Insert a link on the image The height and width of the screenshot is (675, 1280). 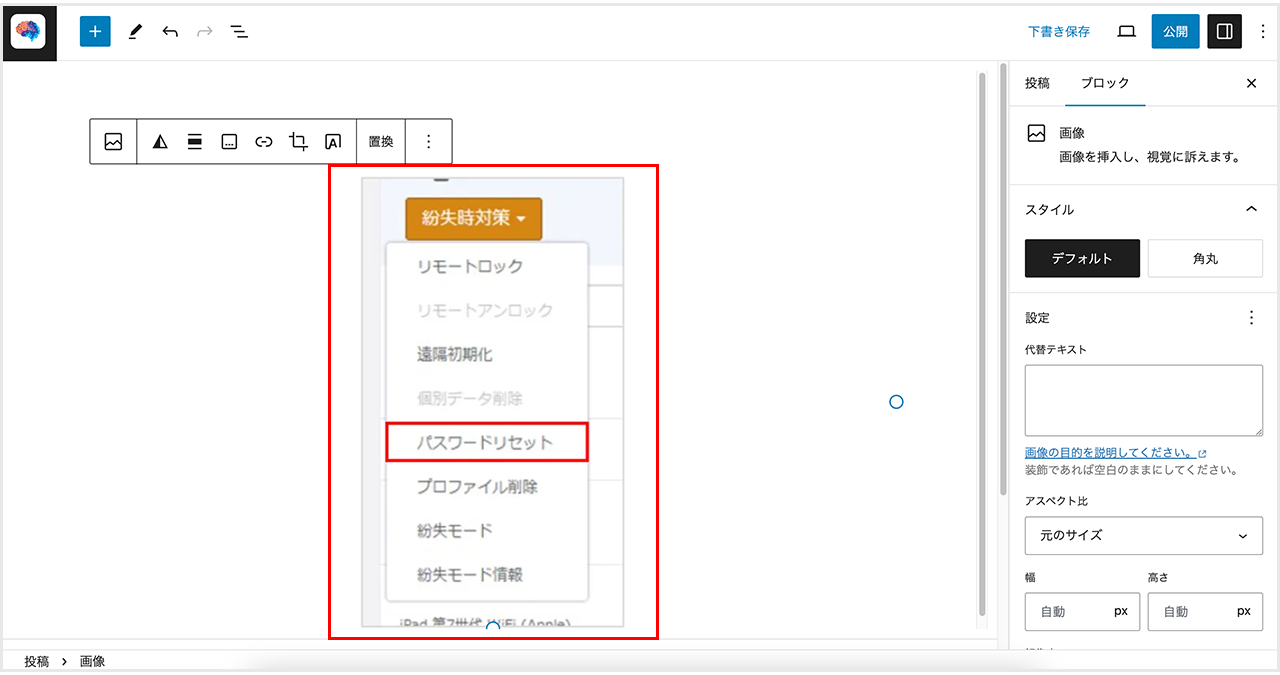click(263, 142)
